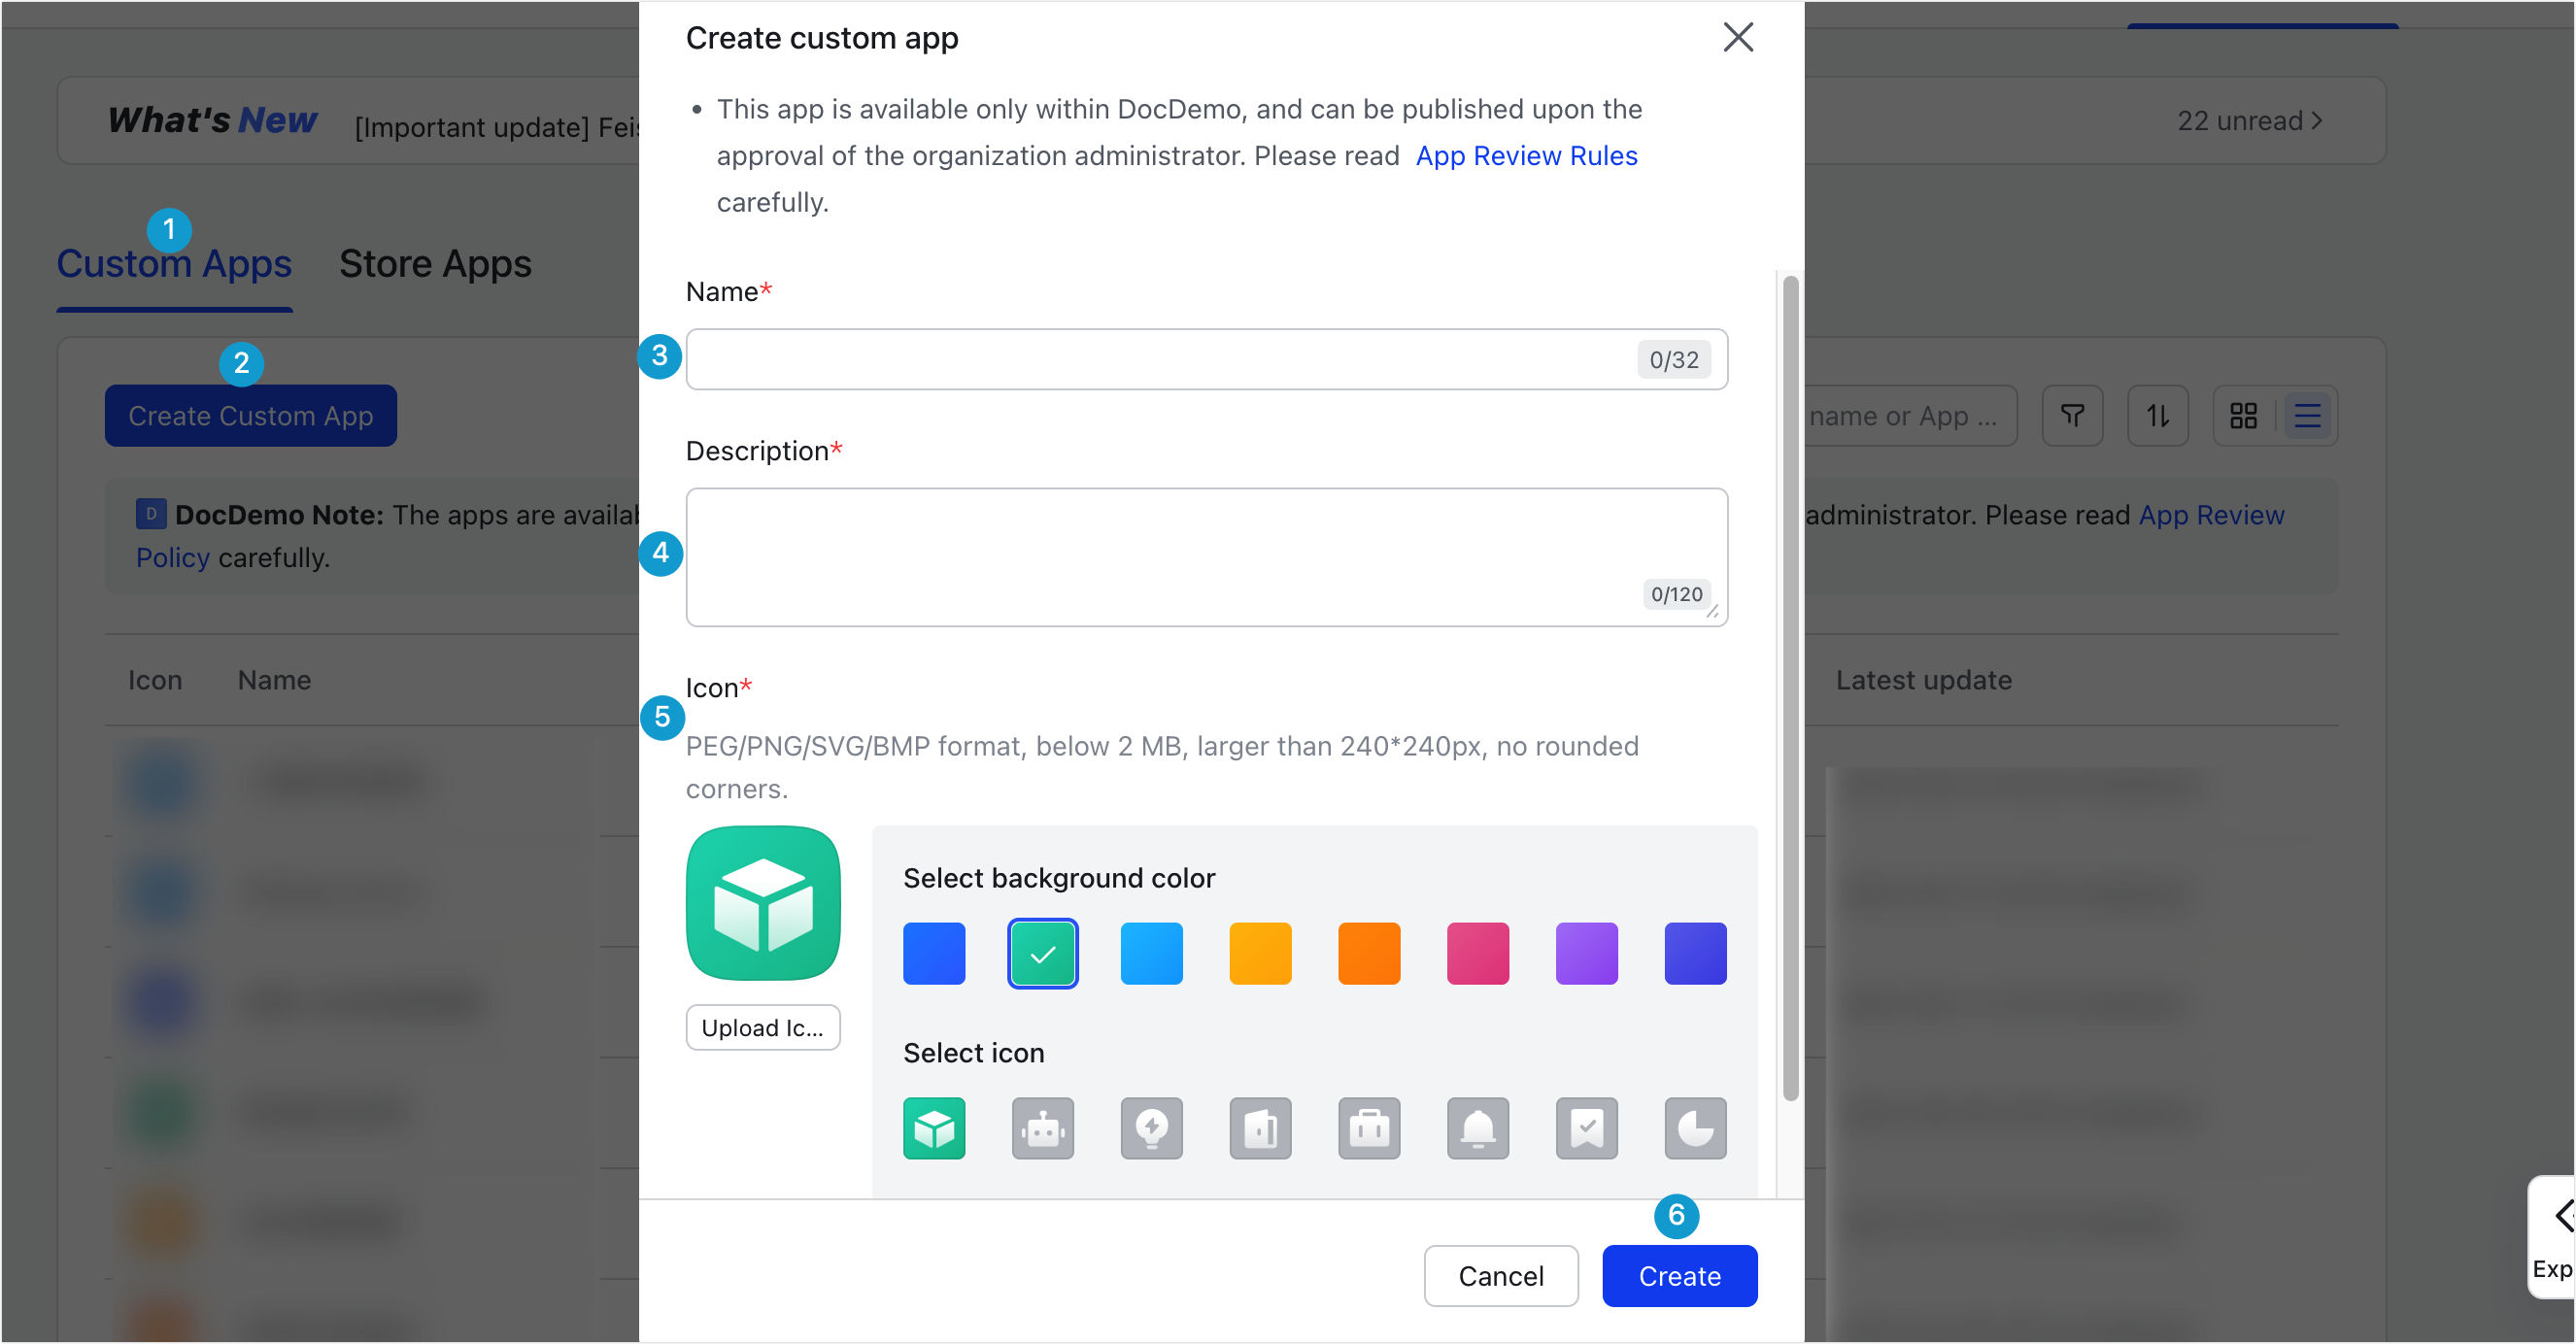The width and height of the screenshot is (2576, 1344).
Task: Open the filter icon button
Action: point(2072,415)
